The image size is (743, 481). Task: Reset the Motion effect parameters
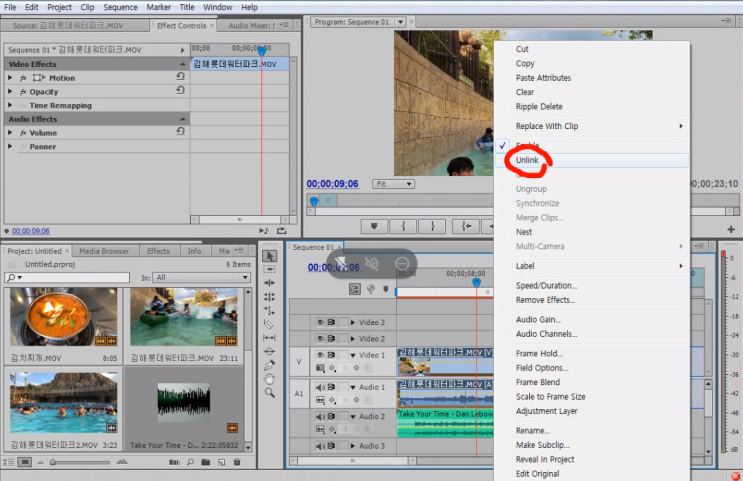(180, 77)
